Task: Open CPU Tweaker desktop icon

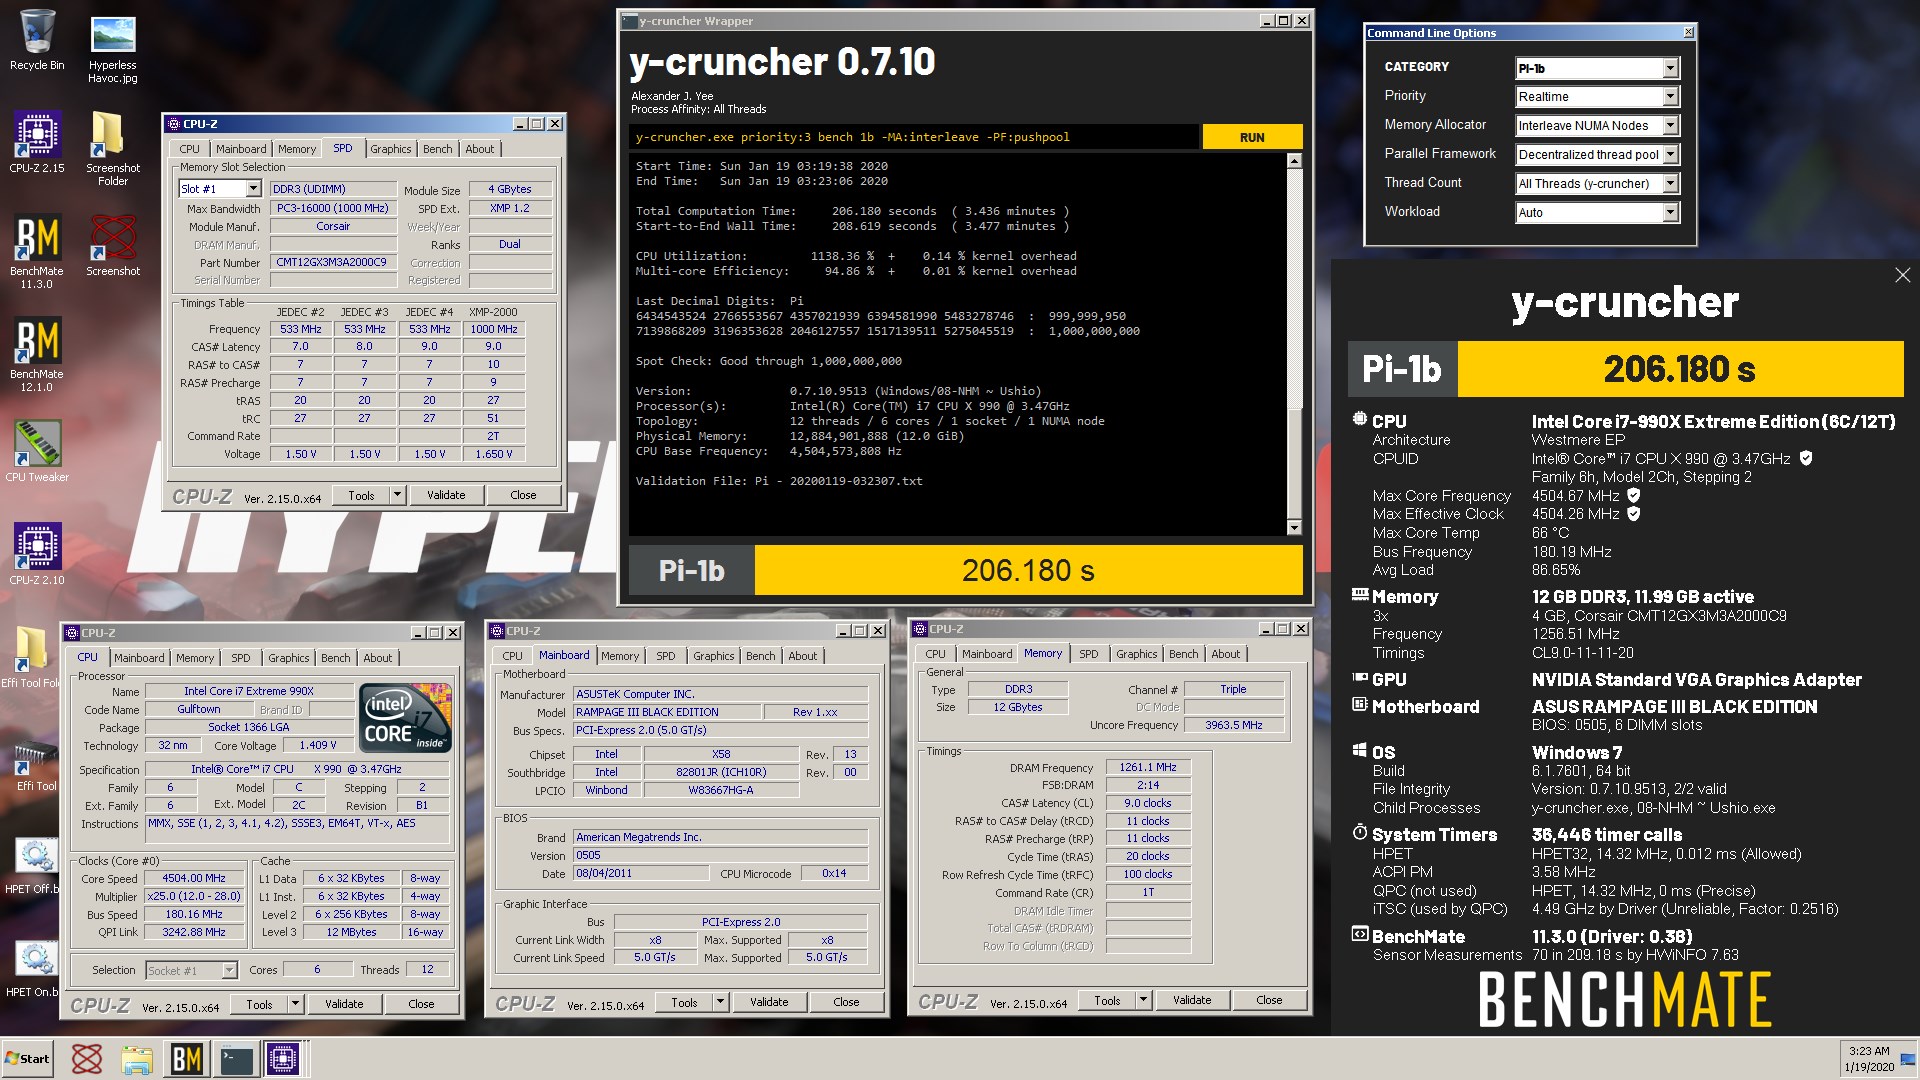Action: tap(37, 450)
